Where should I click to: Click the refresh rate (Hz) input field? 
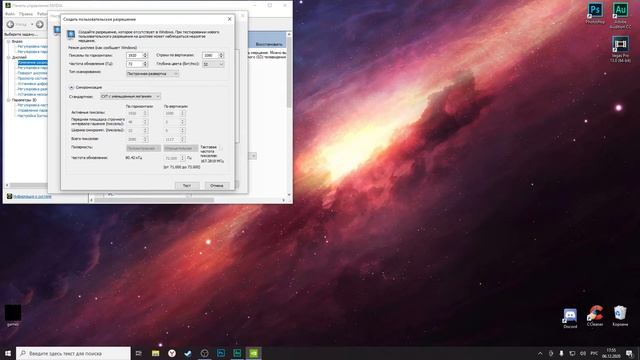click(135, 64)
